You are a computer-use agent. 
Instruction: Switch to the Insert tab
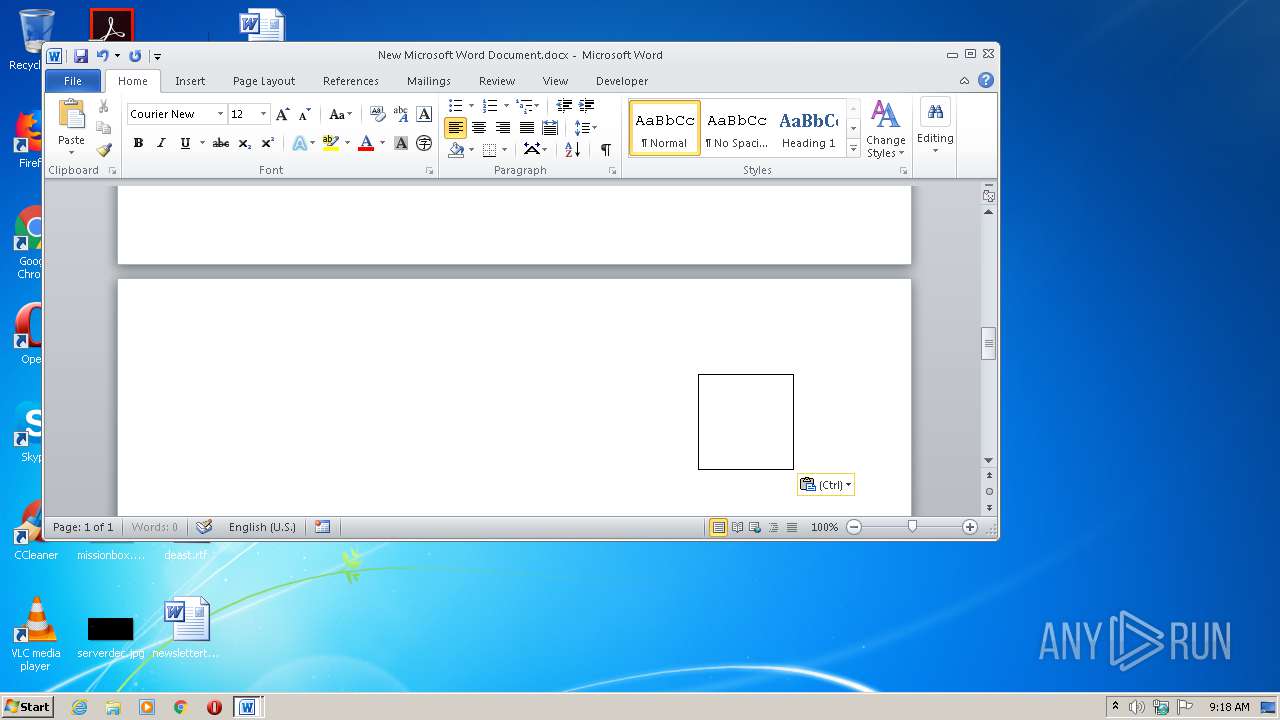[190, 81]
